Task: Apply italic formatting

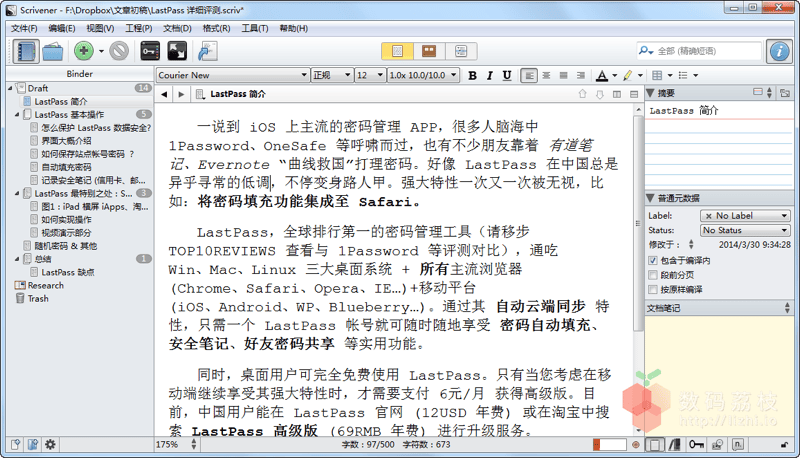Action: pos(490,75)
